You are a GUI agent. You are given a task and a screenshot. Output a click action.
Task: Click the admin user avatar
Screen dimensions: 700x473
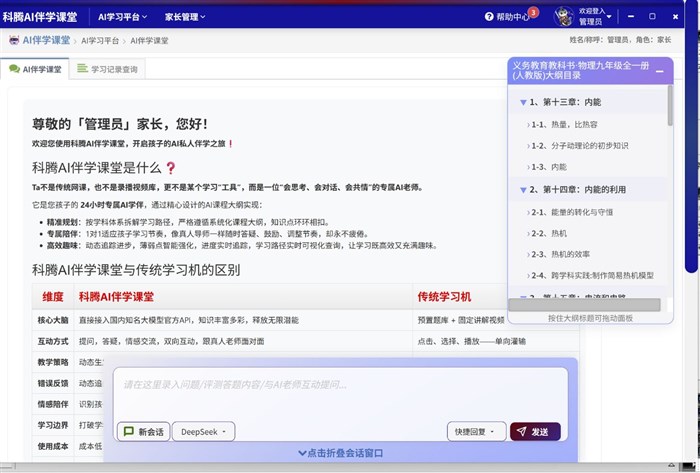click(x=563, y=17)
